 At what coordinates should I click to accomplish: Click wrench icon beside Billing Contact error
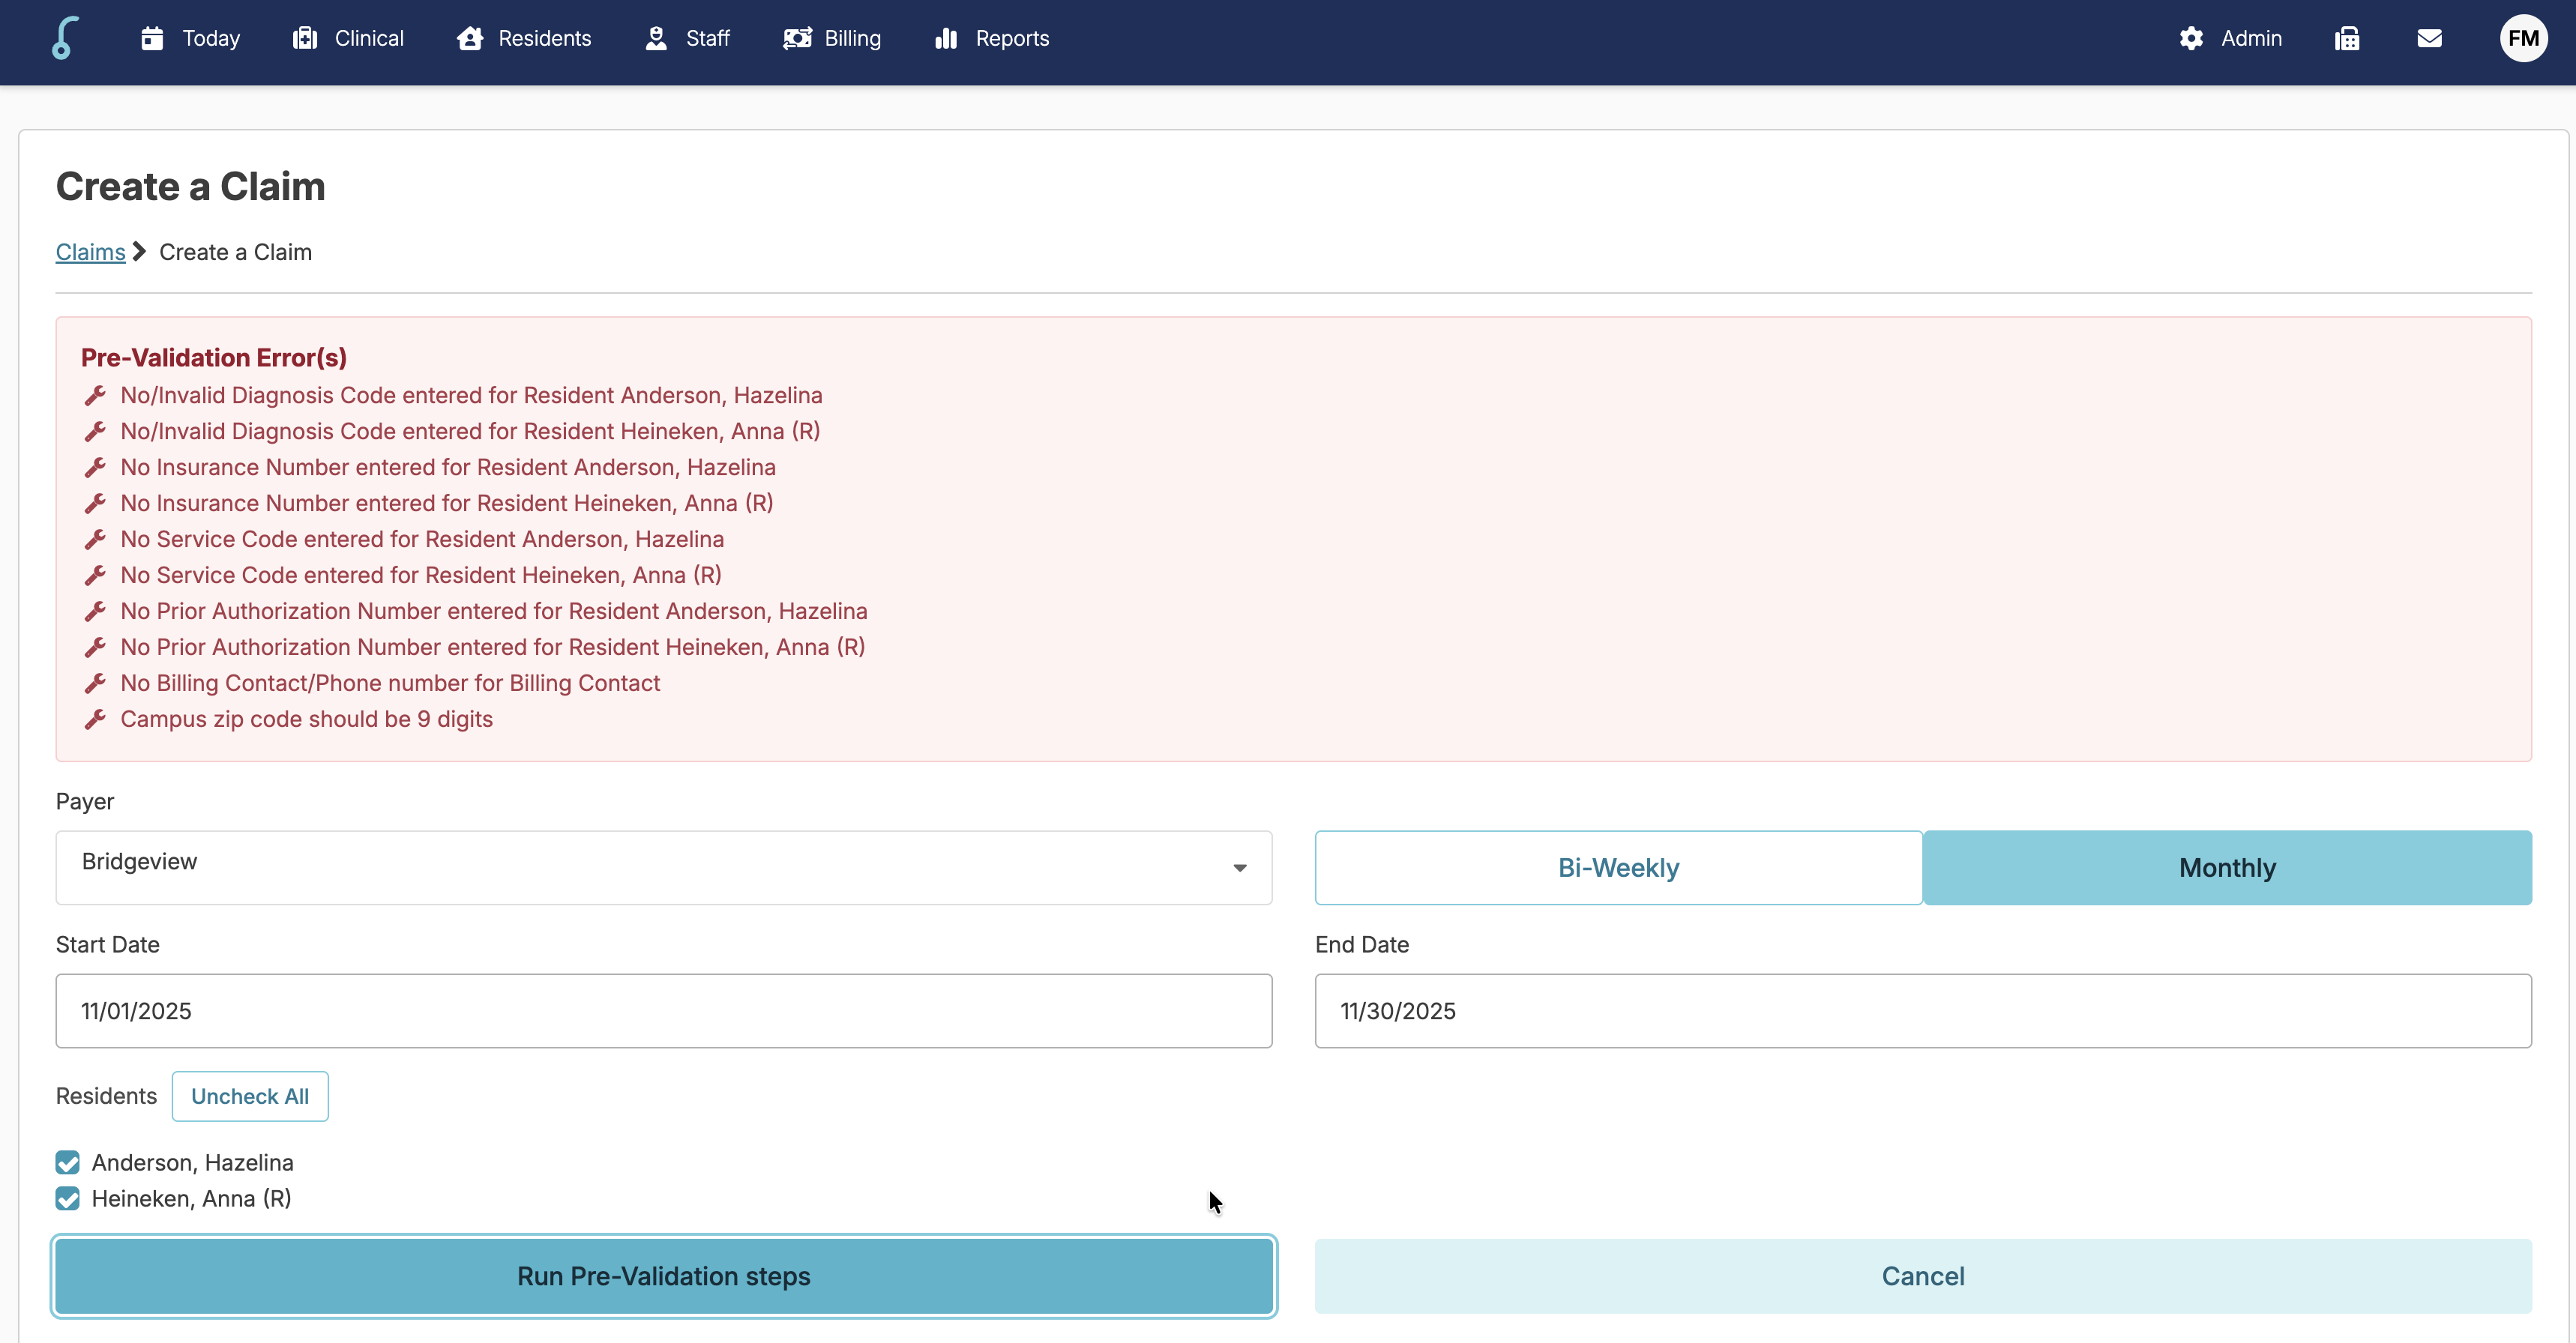(x=95, y=683)
